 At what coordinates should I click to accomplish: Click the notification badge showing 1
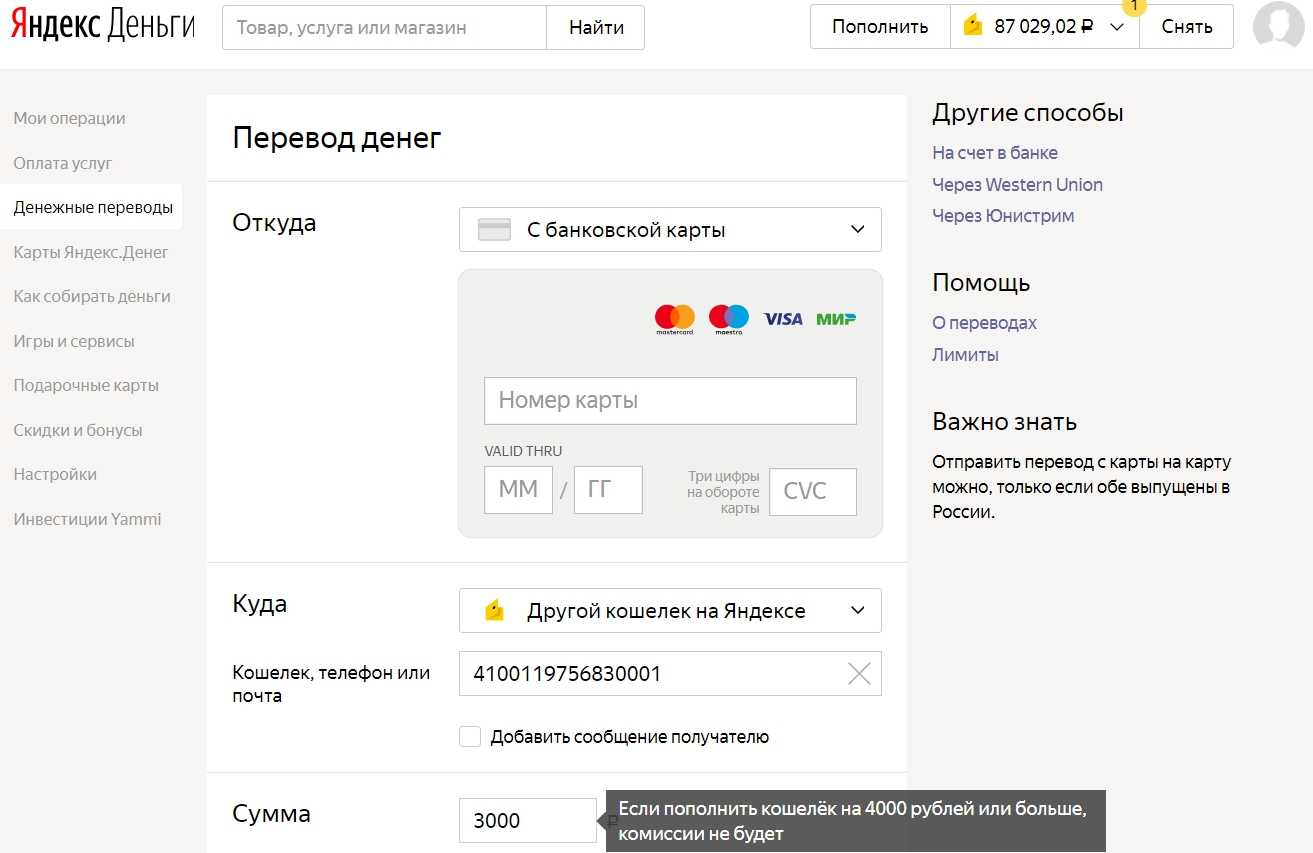1135,6
